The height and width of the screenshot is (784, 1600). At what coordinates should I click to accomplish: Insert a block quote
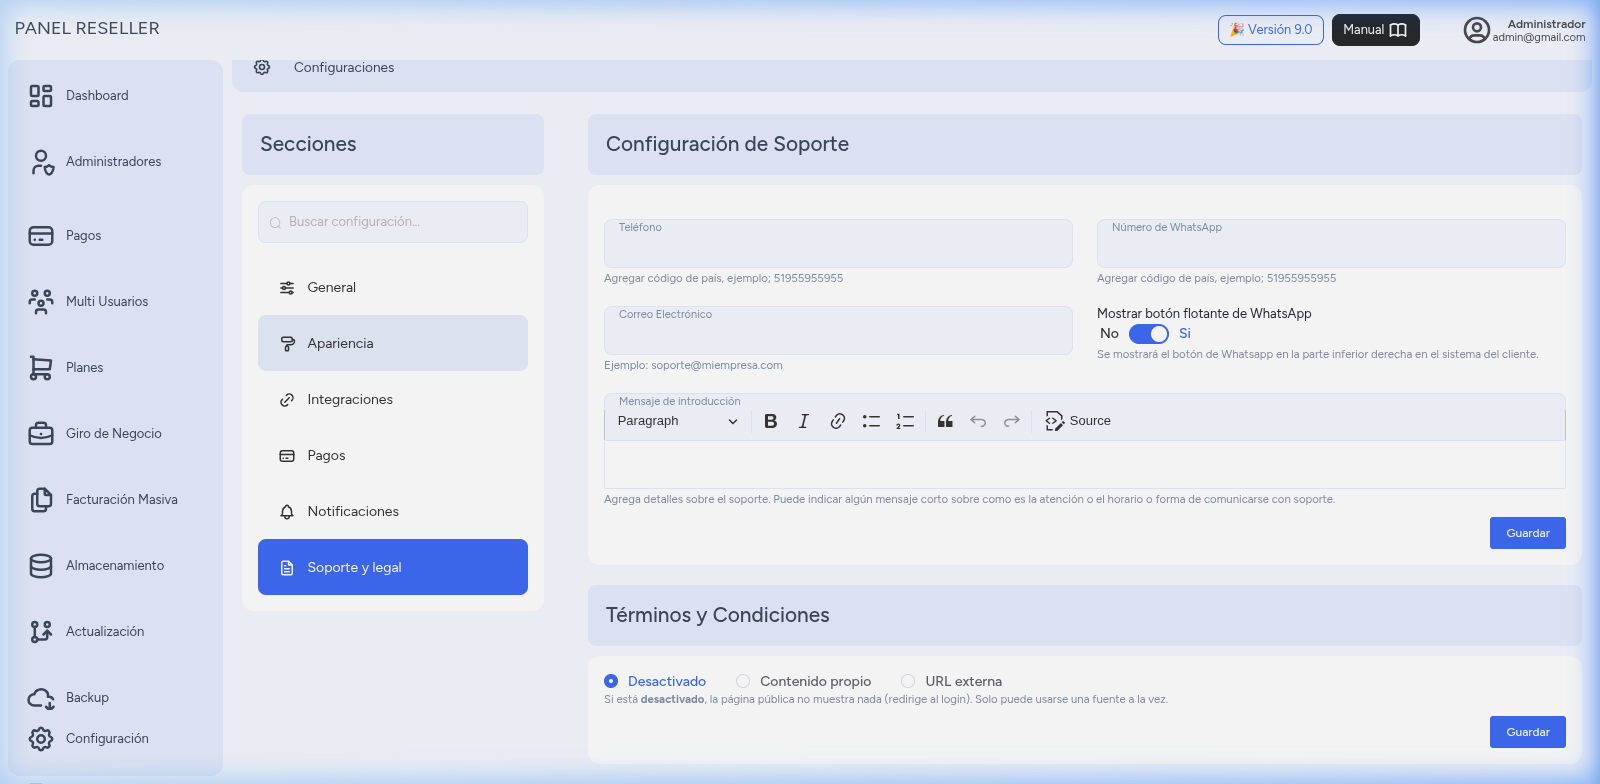945,421
